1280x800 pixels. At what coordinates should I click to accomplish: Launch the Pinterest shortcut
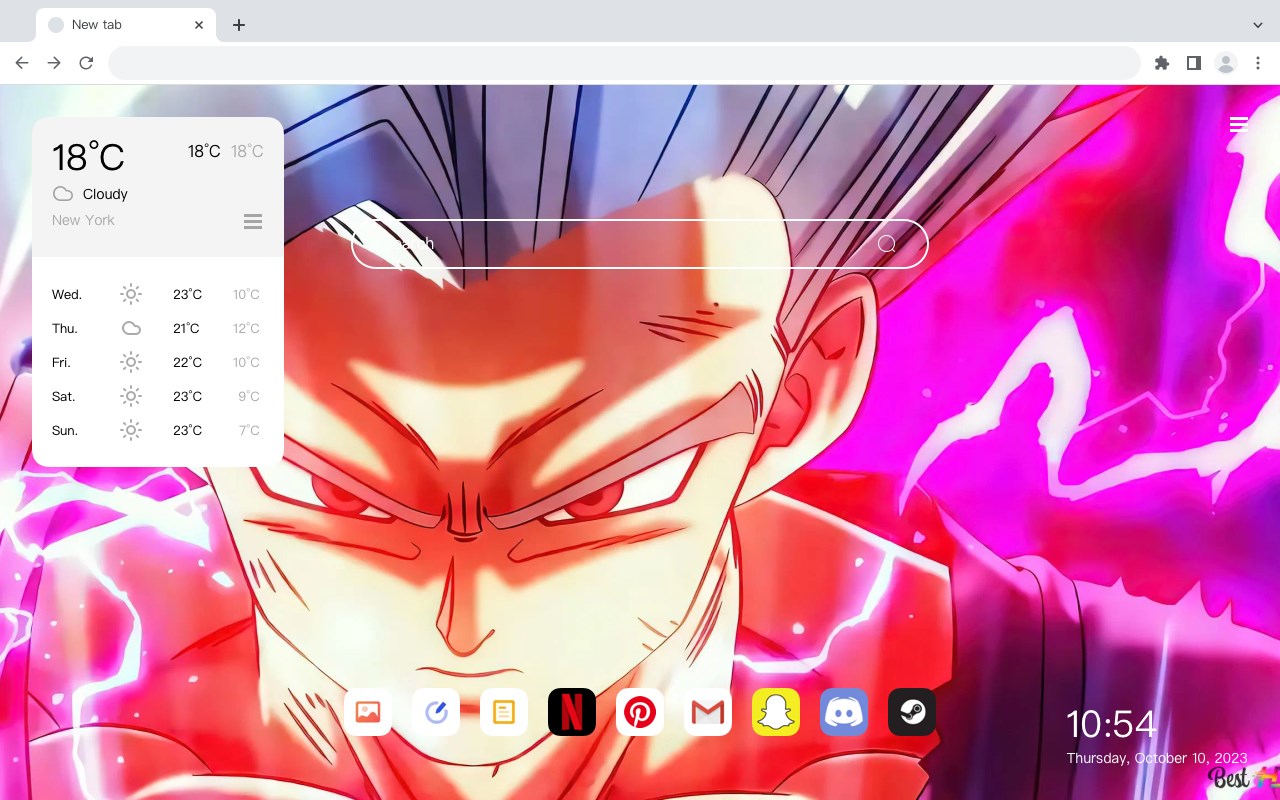coord(640,712)
